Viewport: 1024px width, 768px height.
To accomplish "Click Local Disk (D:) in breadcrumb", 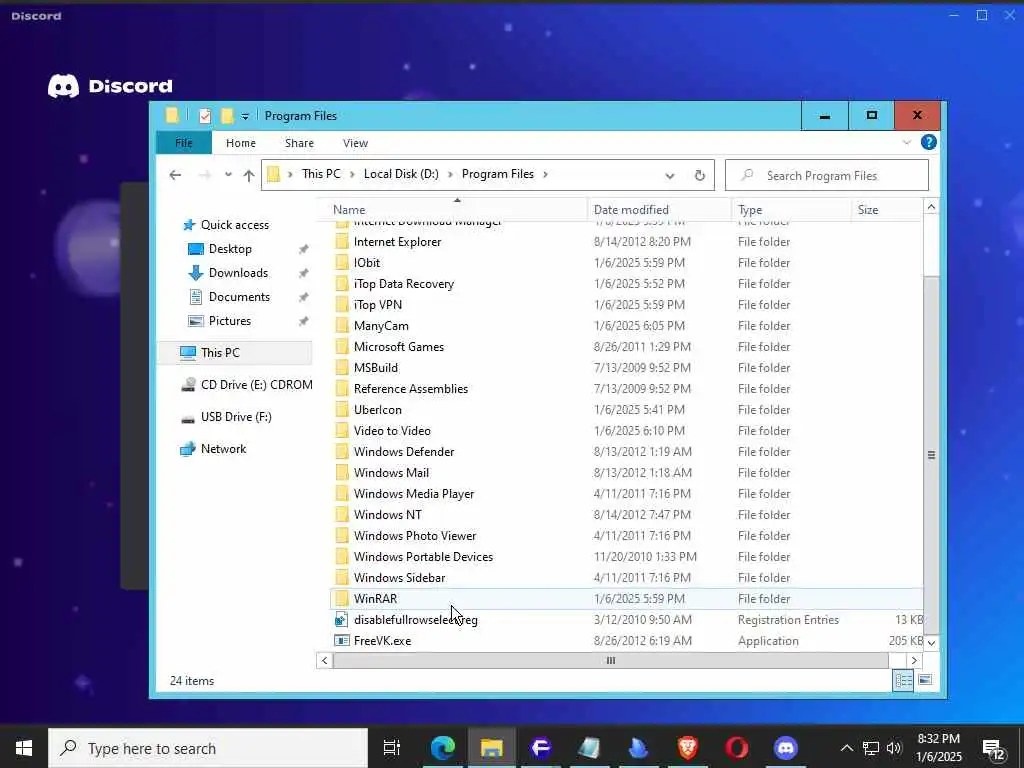I will pos(401,174).
